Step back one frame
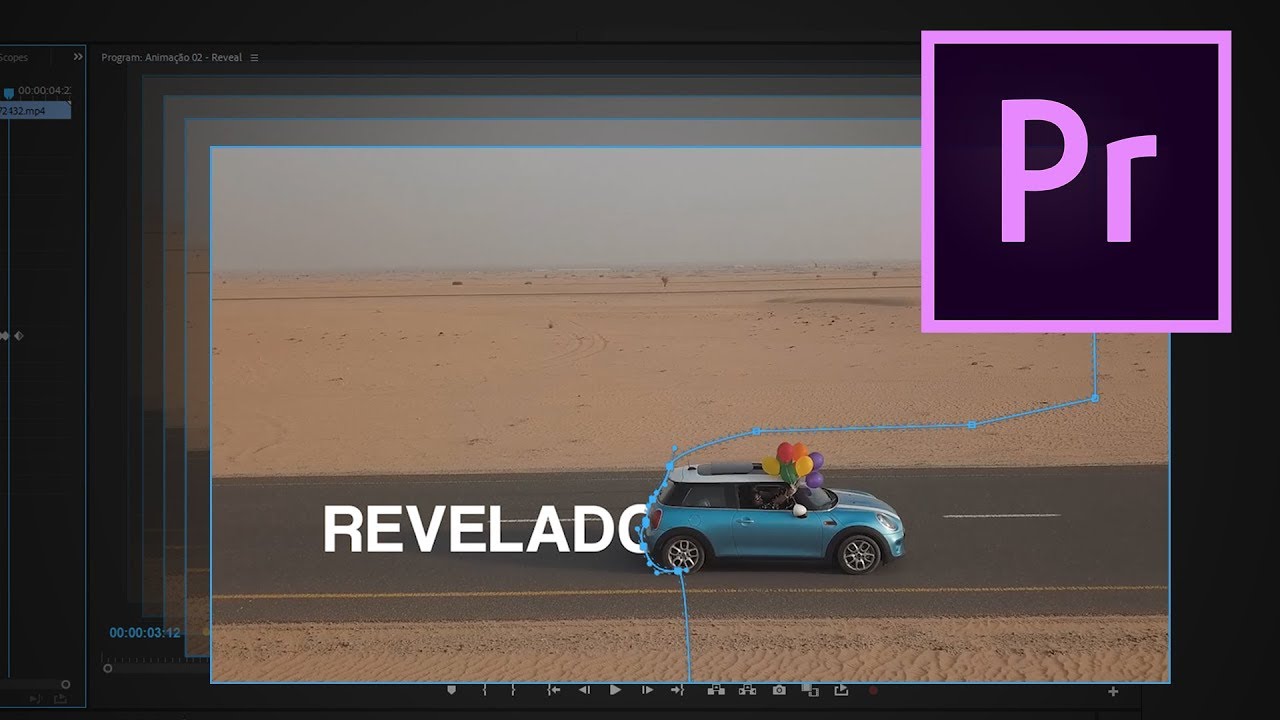This screenshot has width=1280, height=720. [x=584, y=690]
